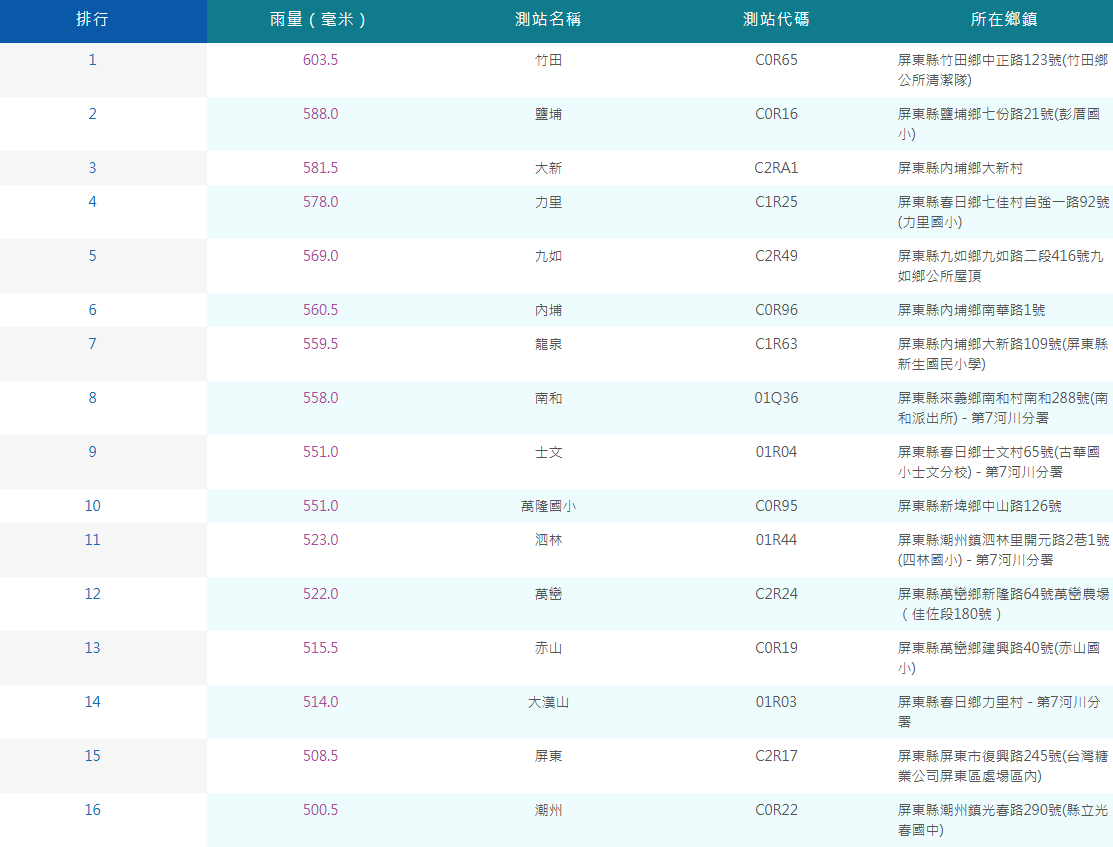Screen dimensions: 1113x847
Task: Click address 屏東縣九如鄉九如路二段416號
Action: pyautogui.click(x=994, y=256)
